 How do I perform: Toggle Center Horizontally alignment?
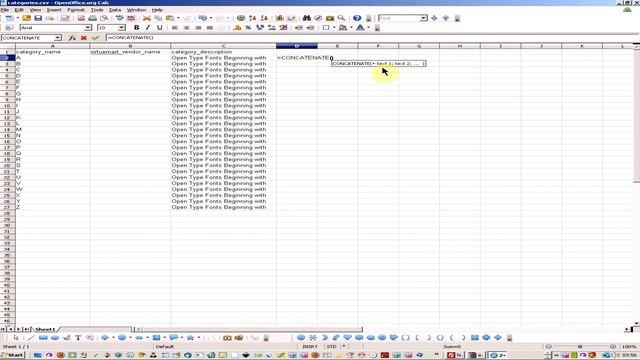coord(187,28)
